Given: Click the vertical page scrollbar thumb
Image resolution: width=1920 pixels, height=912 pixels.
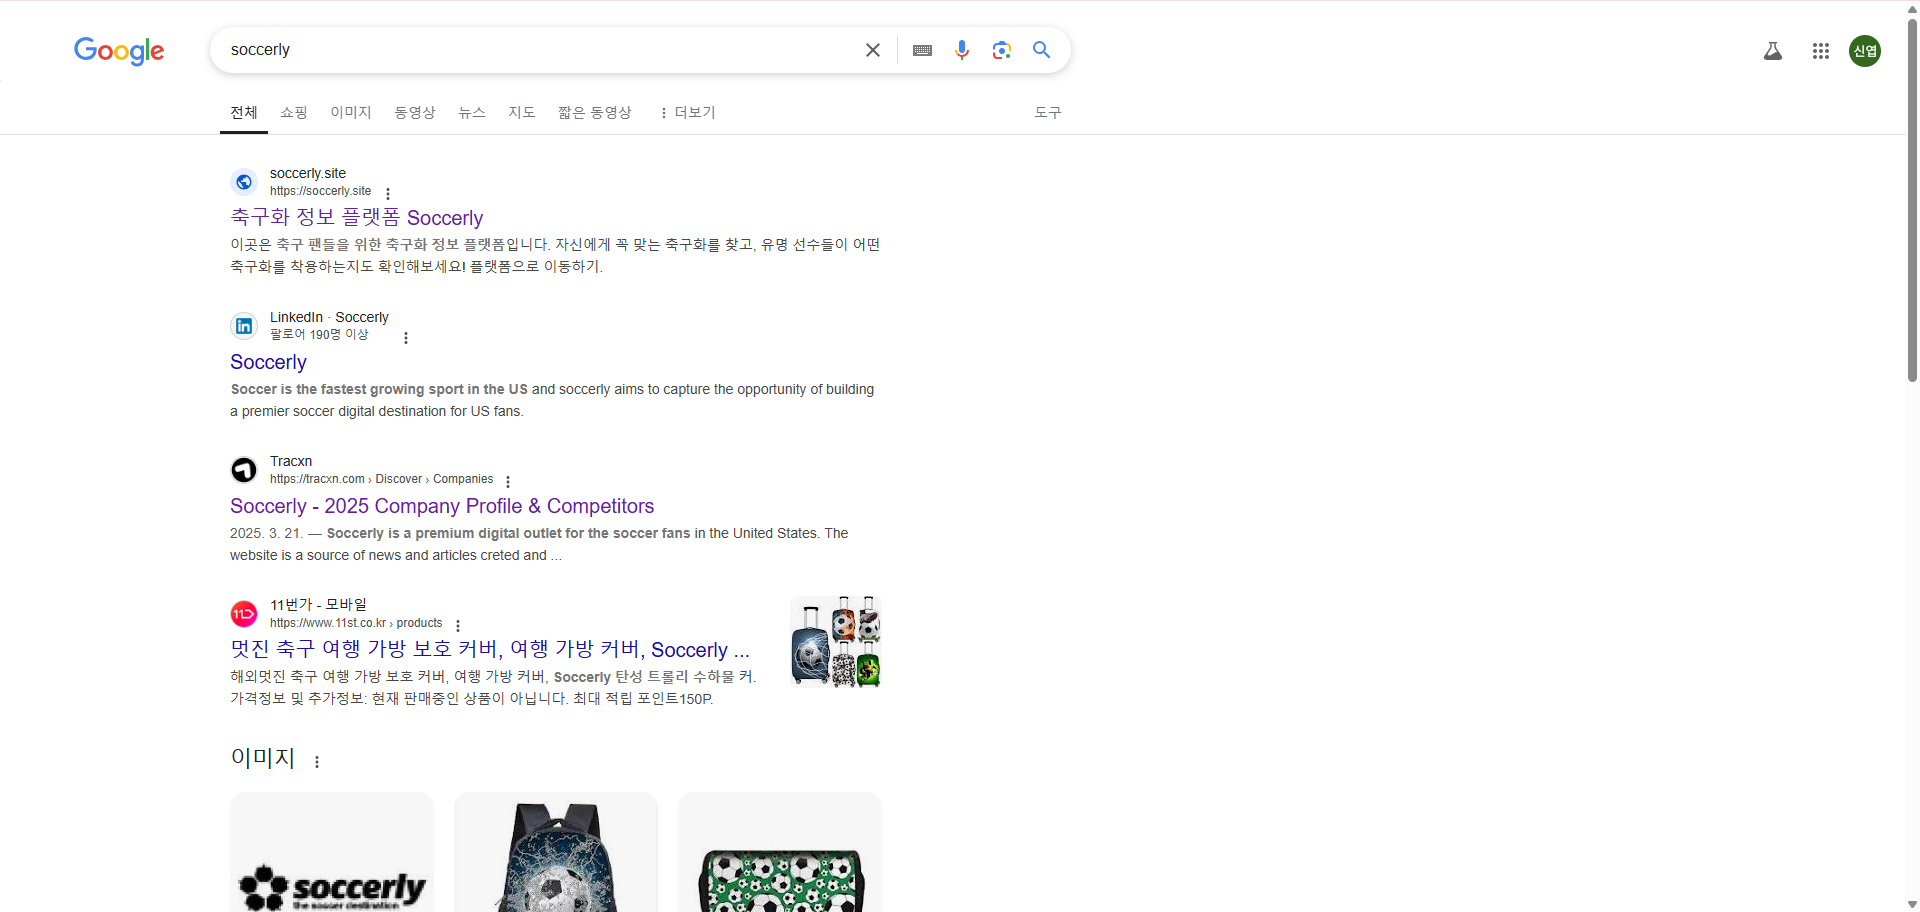Looking at the screenshot, I should [x=1912, y=200].
